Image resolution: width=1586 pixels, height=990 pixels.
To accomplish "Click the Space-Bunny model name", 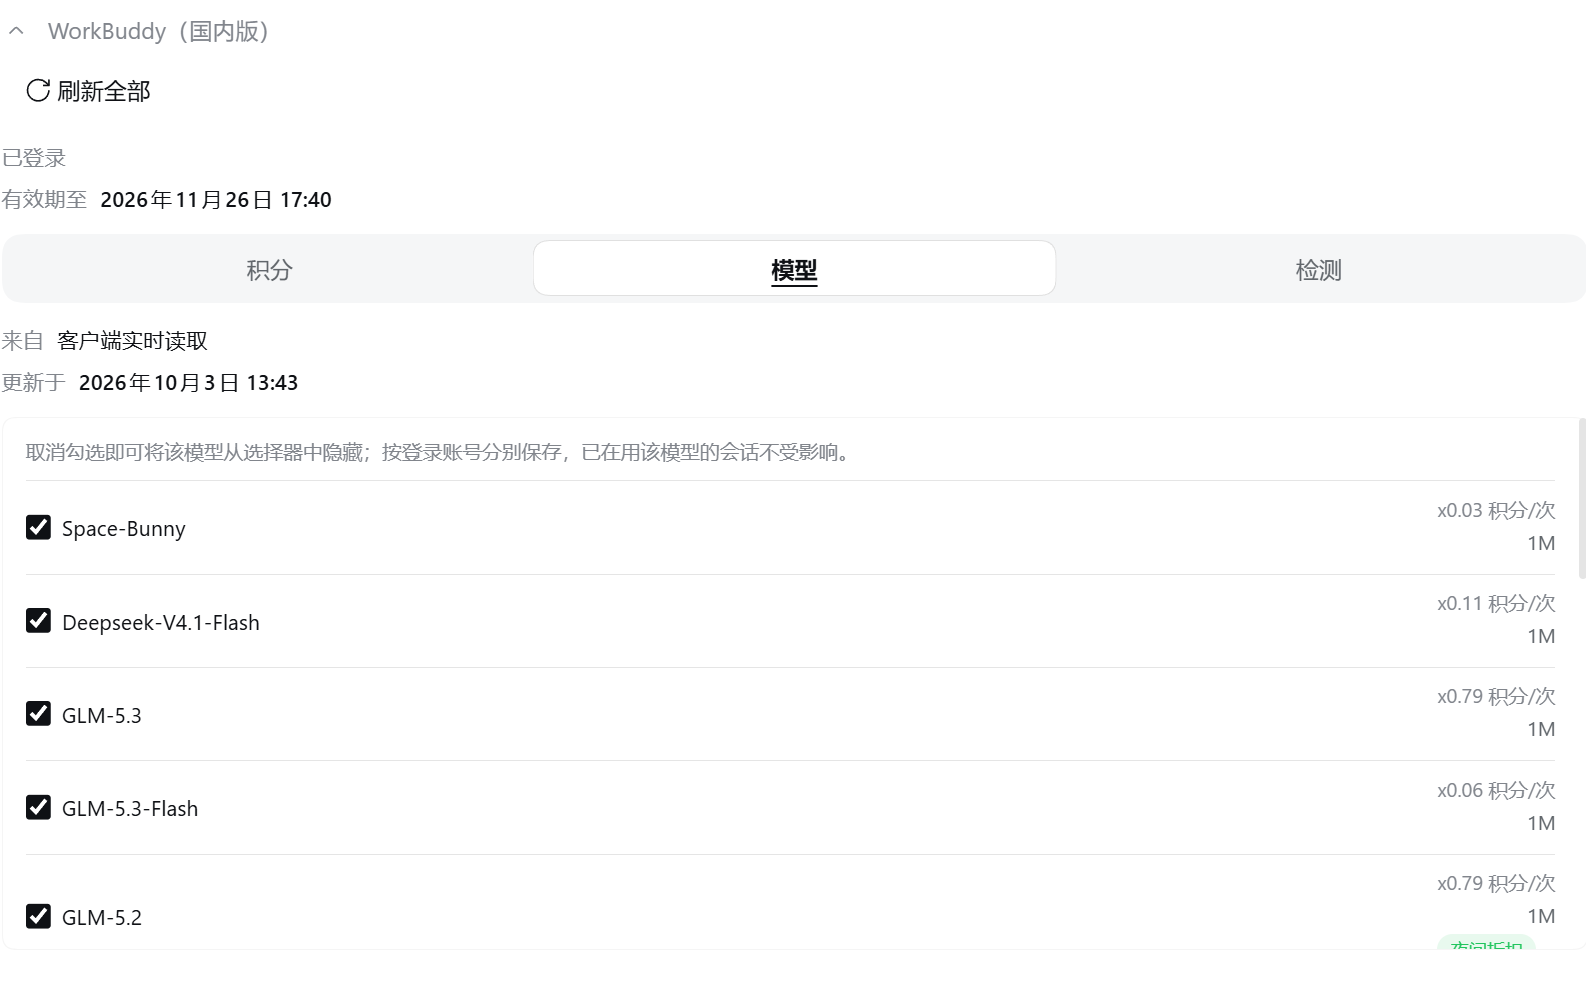I will (x=124, y=529).
